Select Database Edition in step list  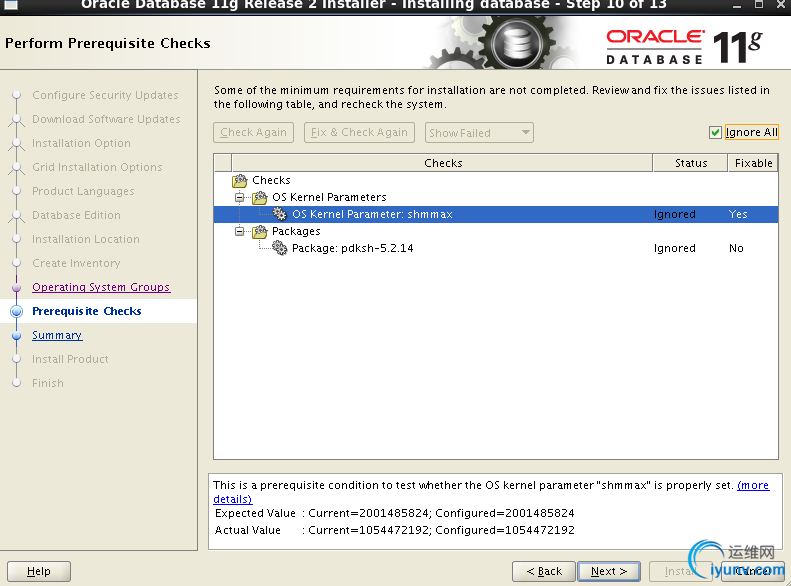pyautogui.click(x=76, y=215)
